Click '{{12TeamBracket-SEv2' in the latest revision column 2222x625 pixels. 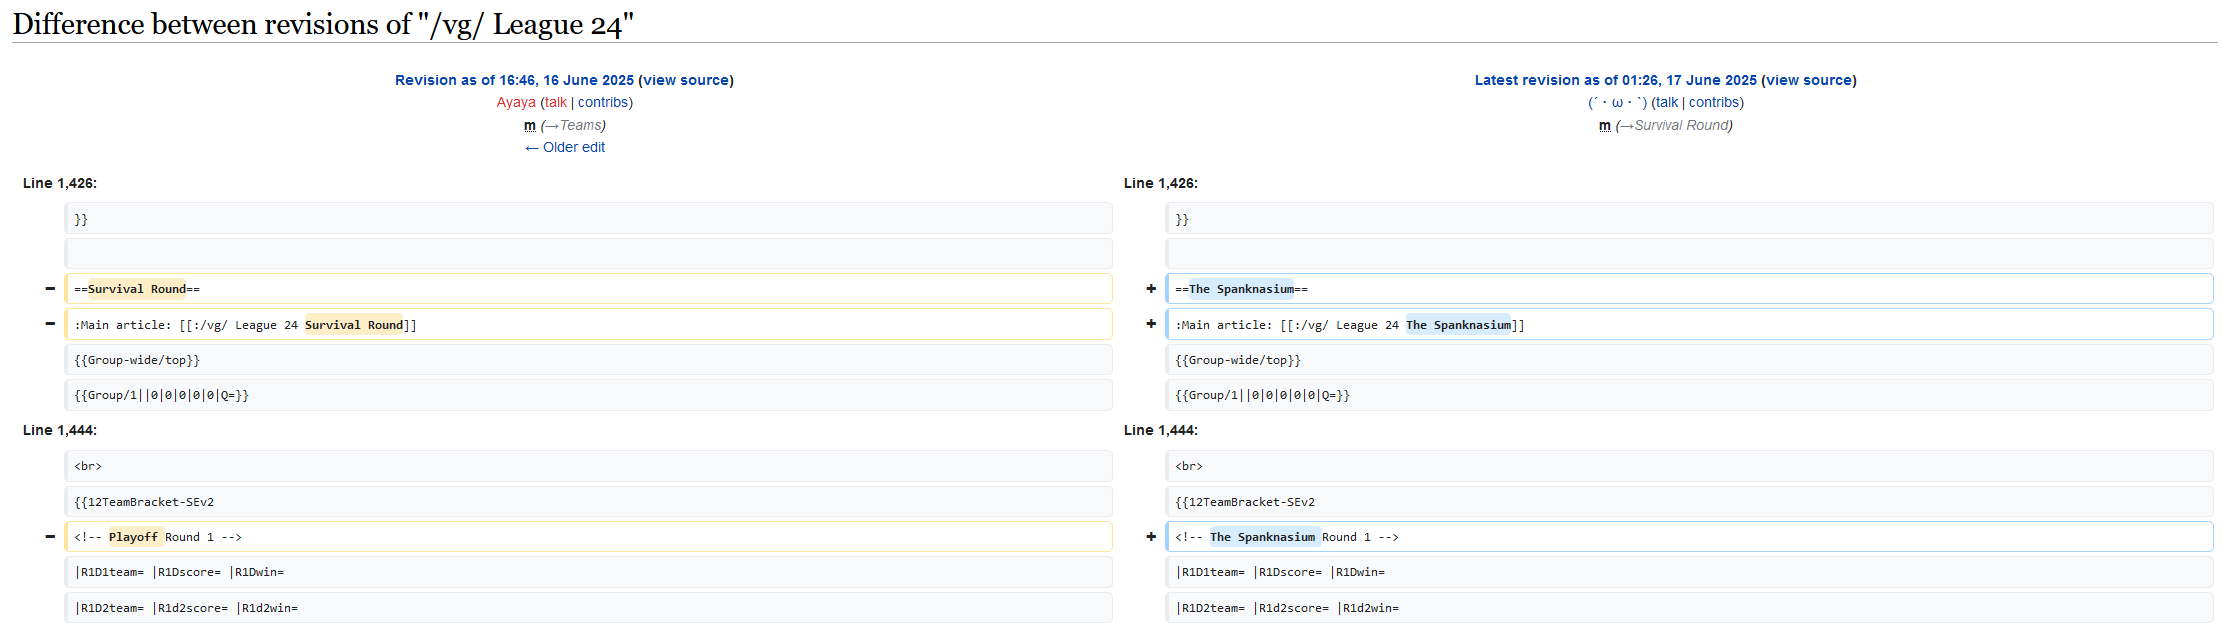coord(1689,502)
